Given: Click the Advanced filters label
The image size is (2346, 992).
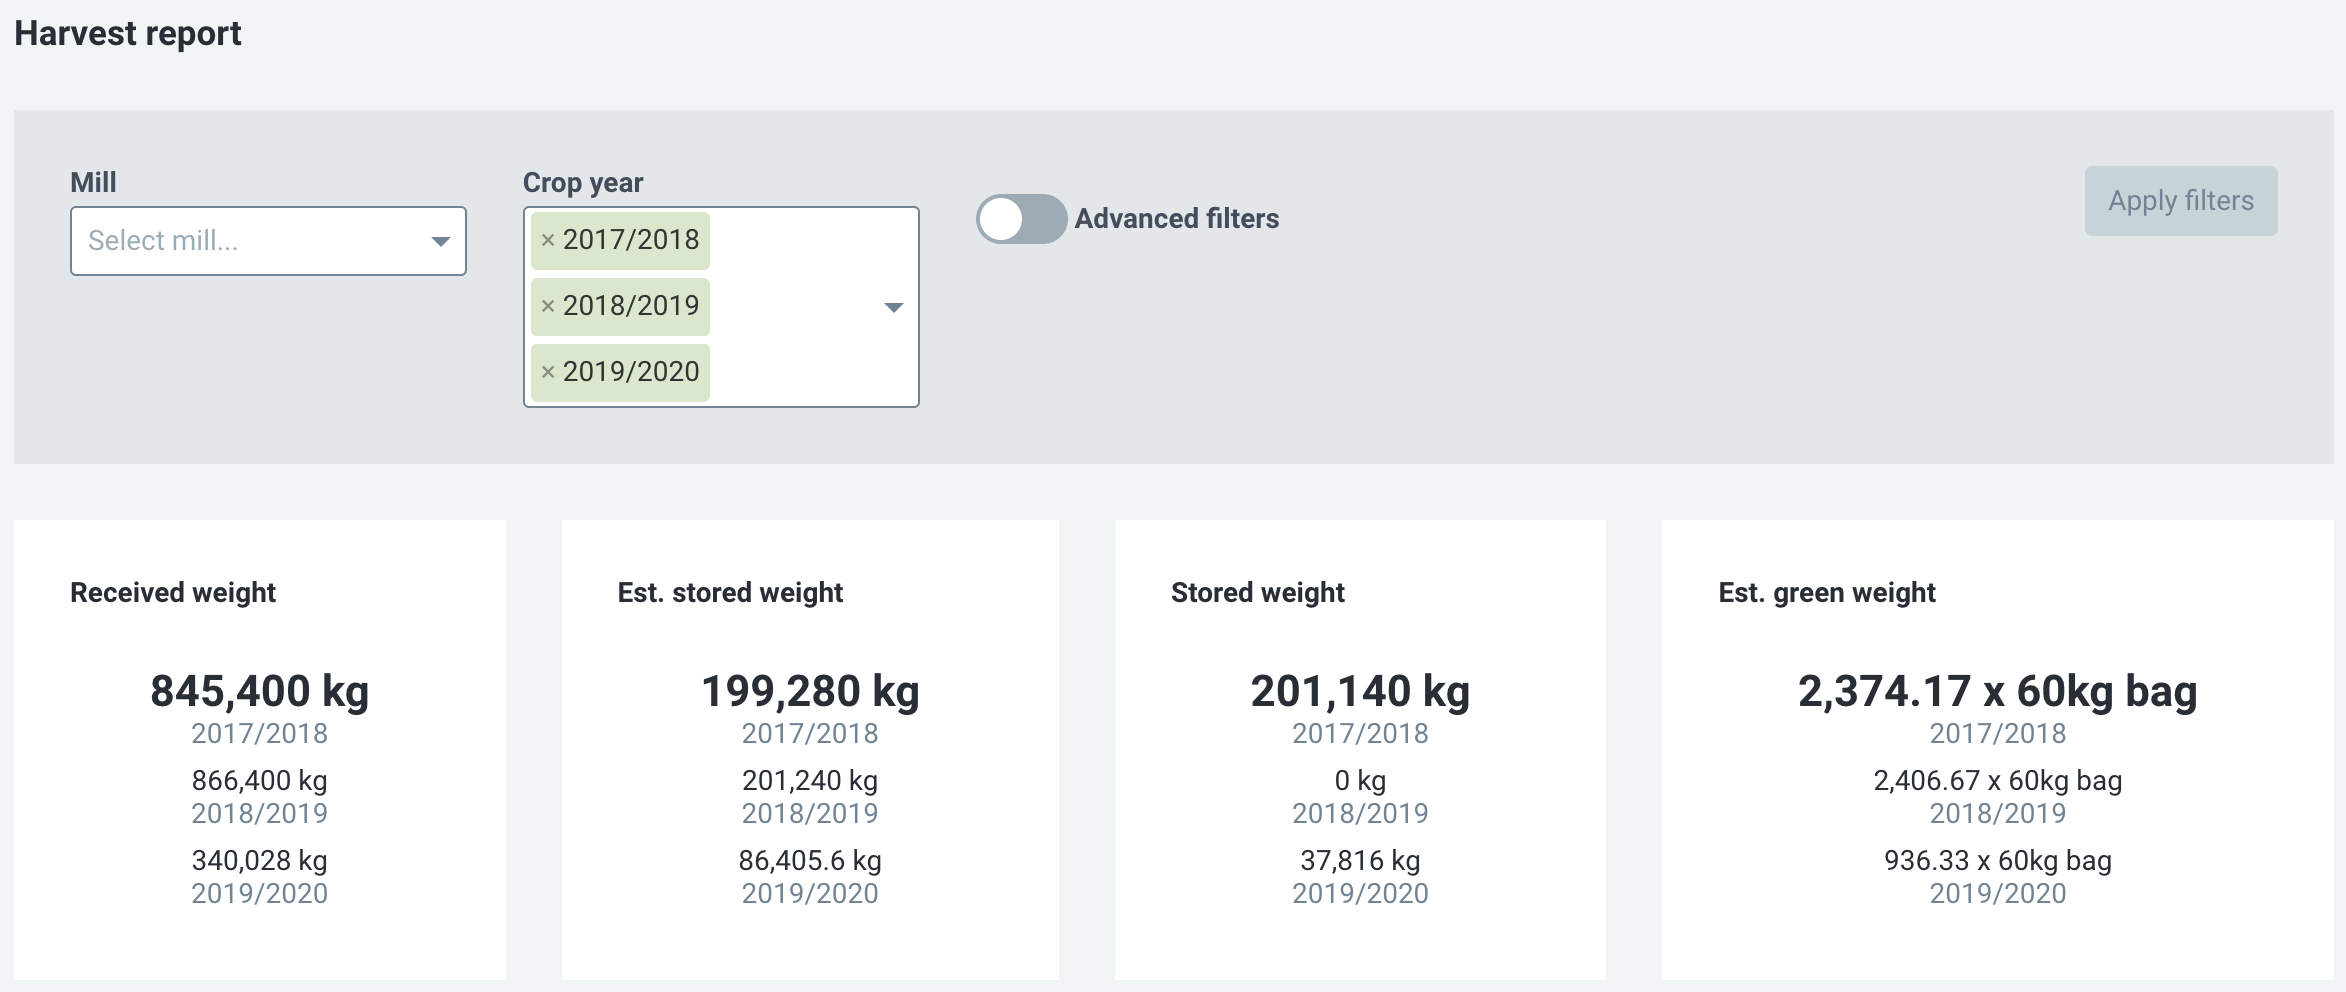Looking at the screenshot, I should point(1177,219).
